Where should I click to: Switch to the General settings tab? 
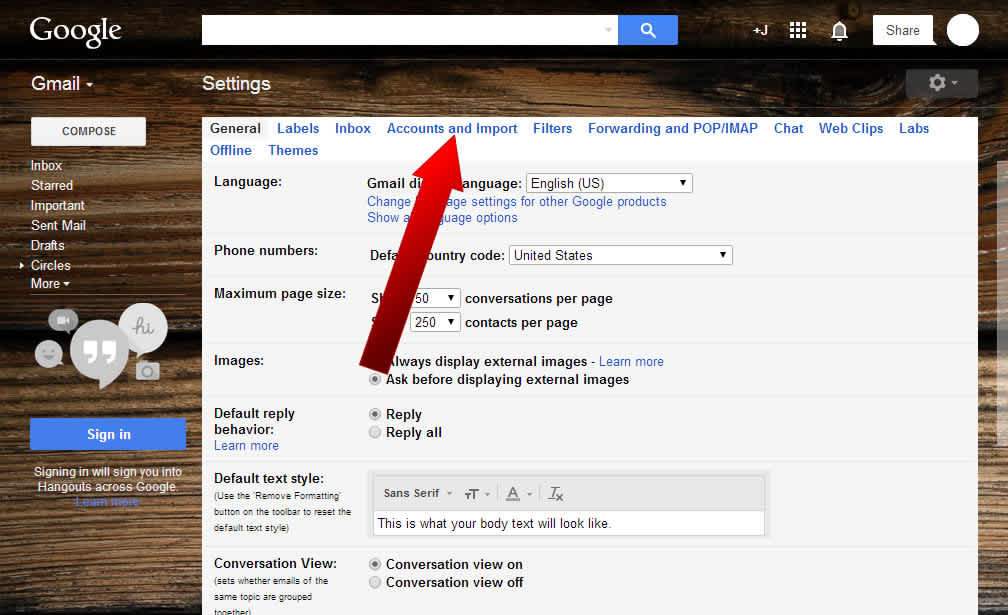[x=235, y=129]
